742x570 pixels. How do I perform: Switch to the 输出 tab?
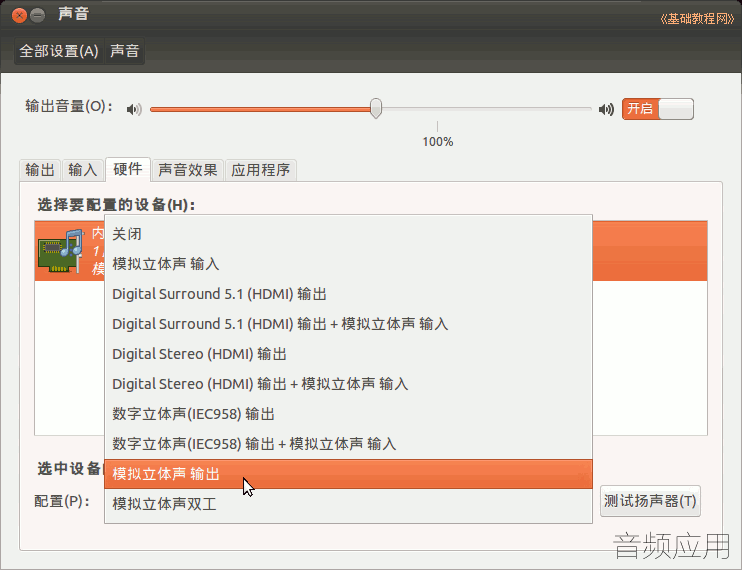pos(40,170)
